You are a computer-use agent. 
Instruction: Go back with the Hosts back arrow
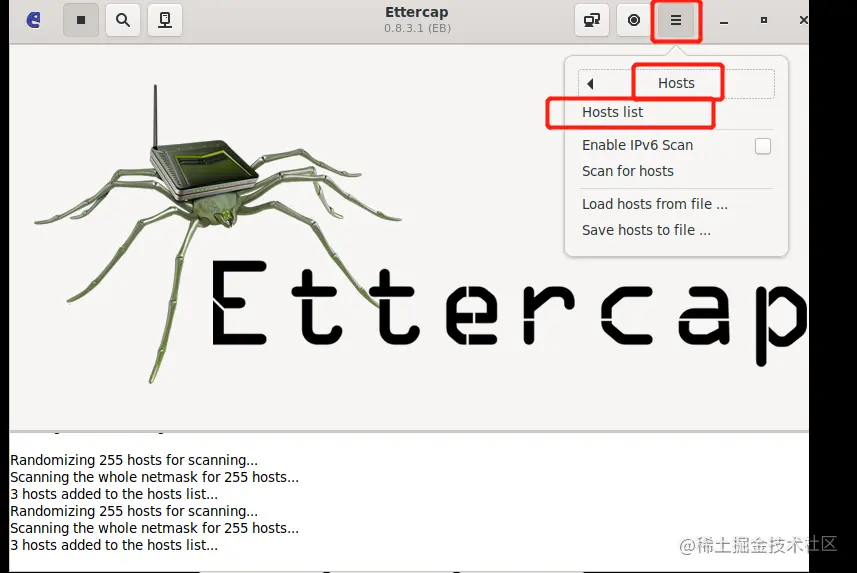coord(590,84)
